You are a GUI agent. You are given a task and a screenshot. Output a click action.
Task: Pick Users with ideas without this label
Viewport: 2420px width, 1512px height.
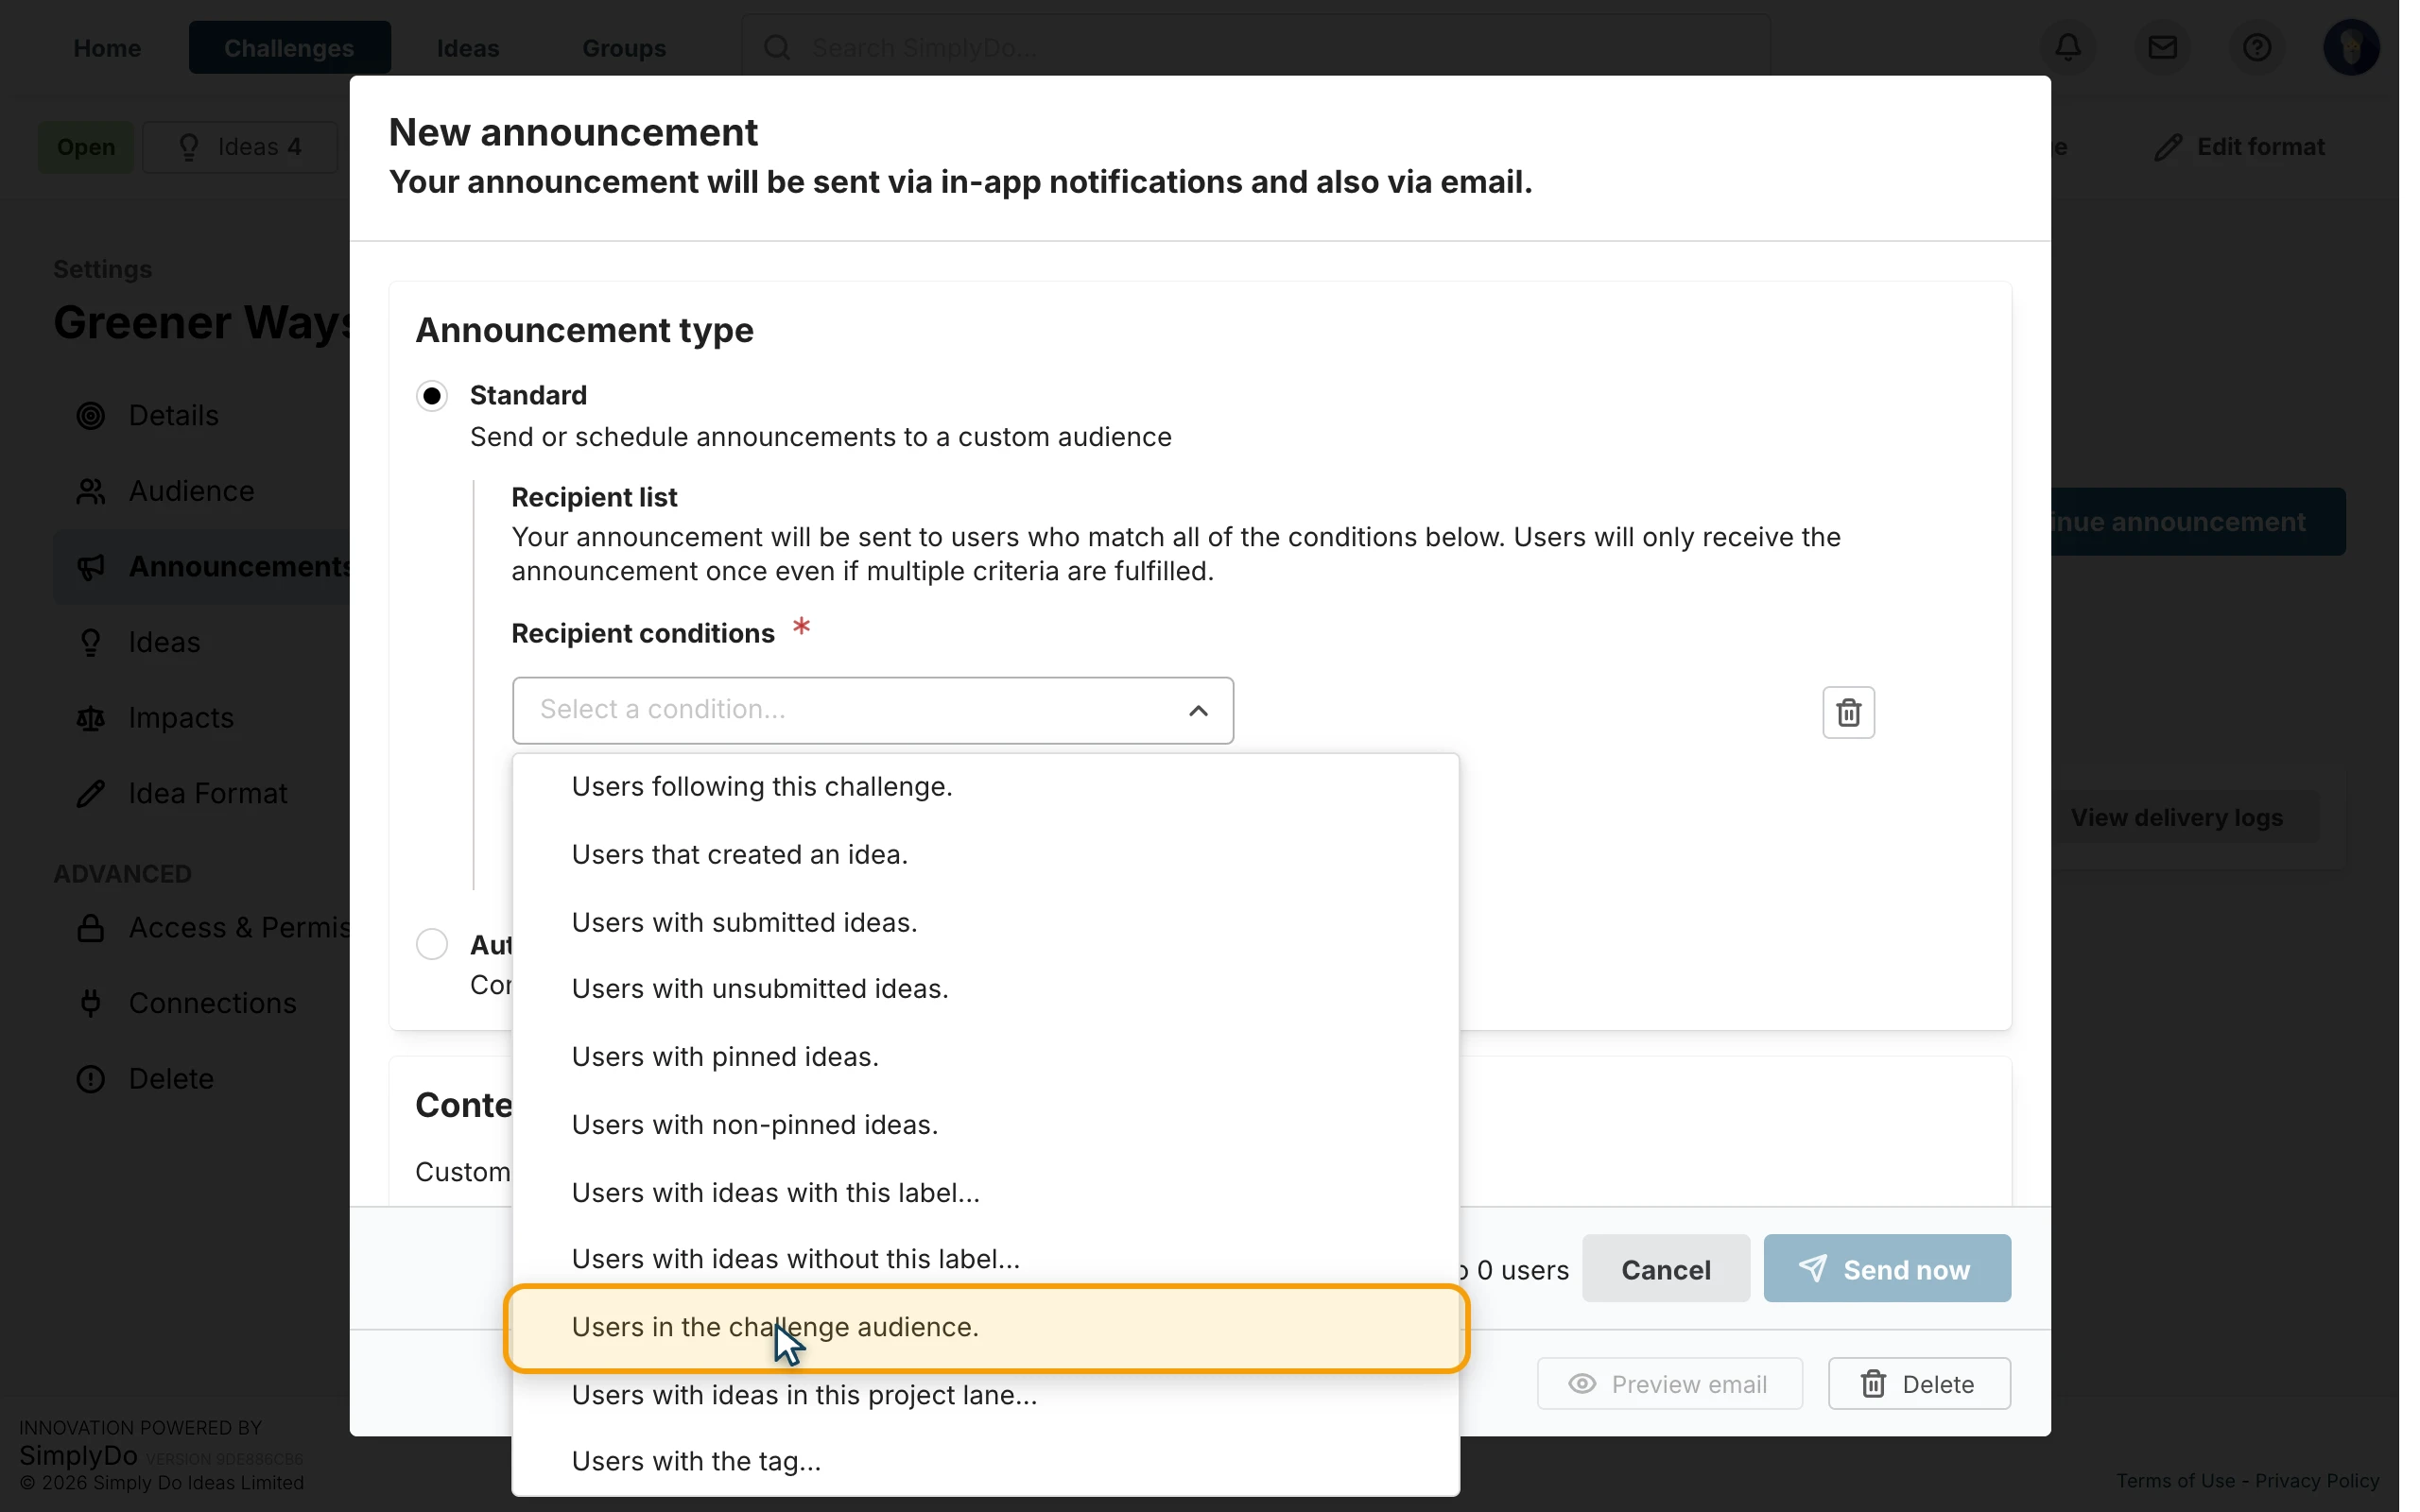coord(985,1259)
